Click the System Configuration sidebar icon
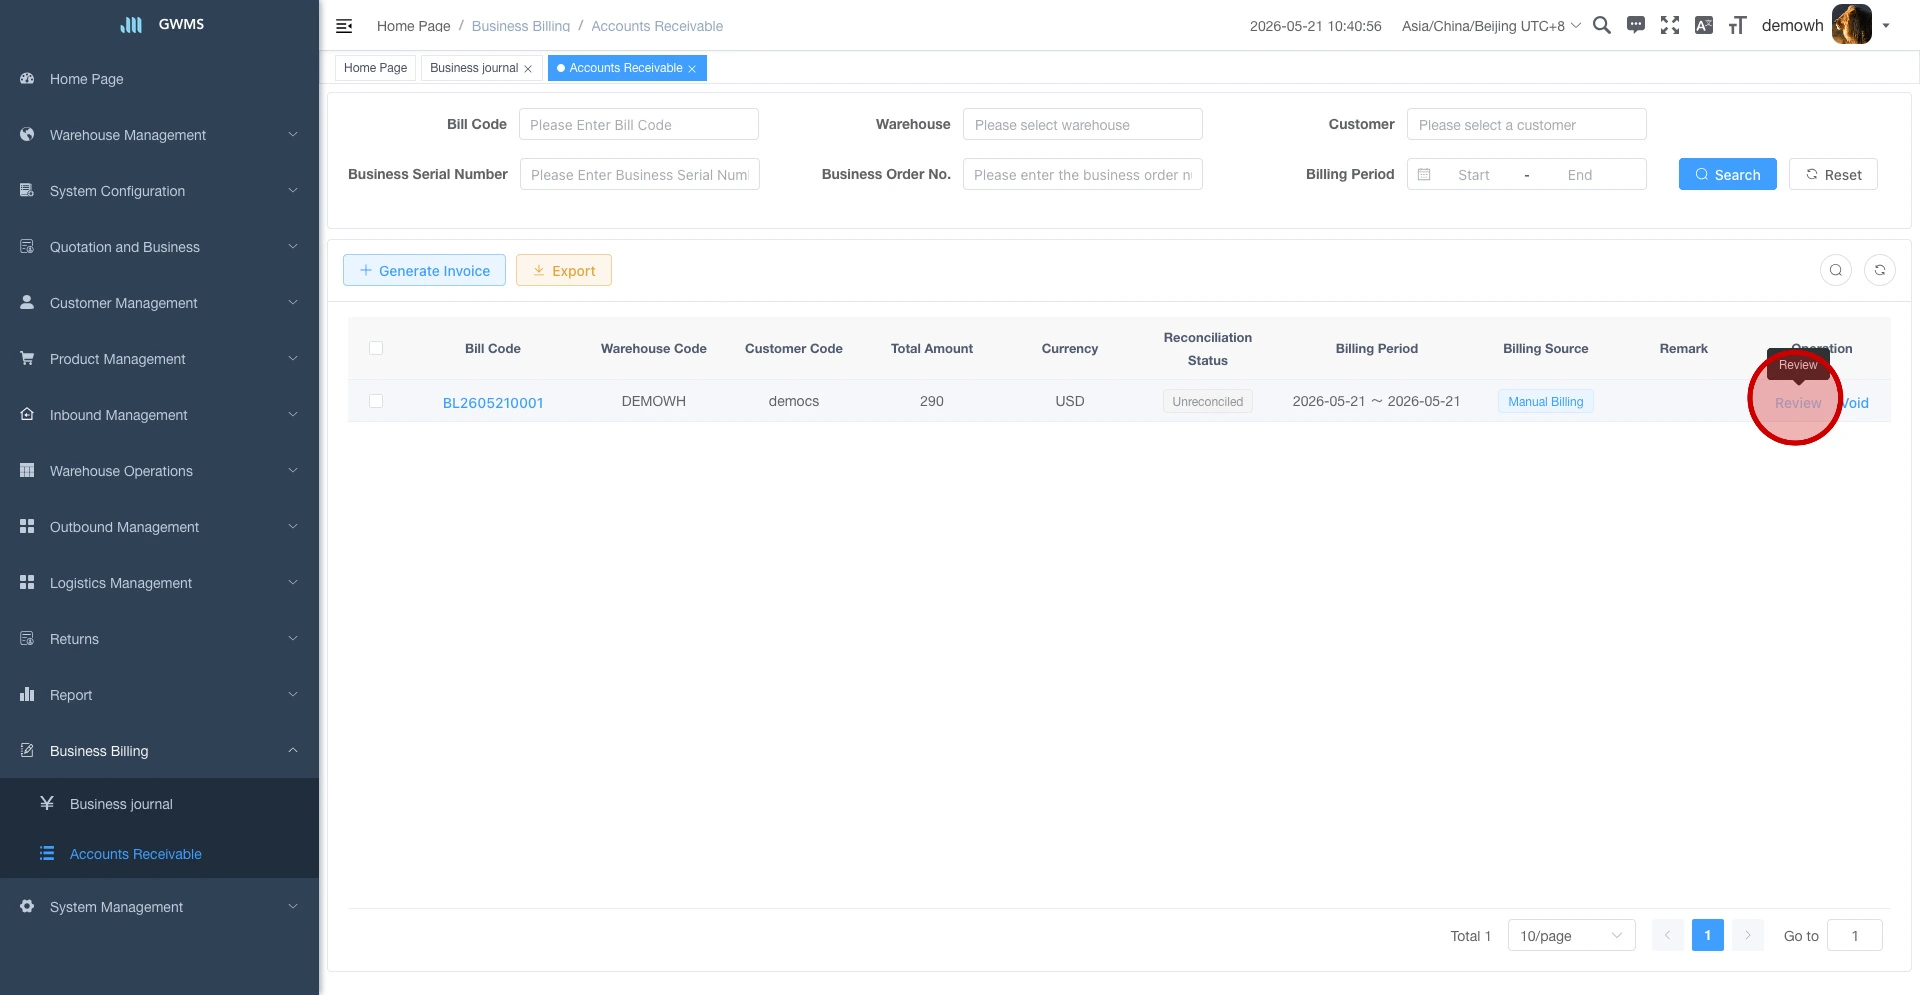This screenshot has height=995, width=1920. pyautogui.click(x=27, y=190)
